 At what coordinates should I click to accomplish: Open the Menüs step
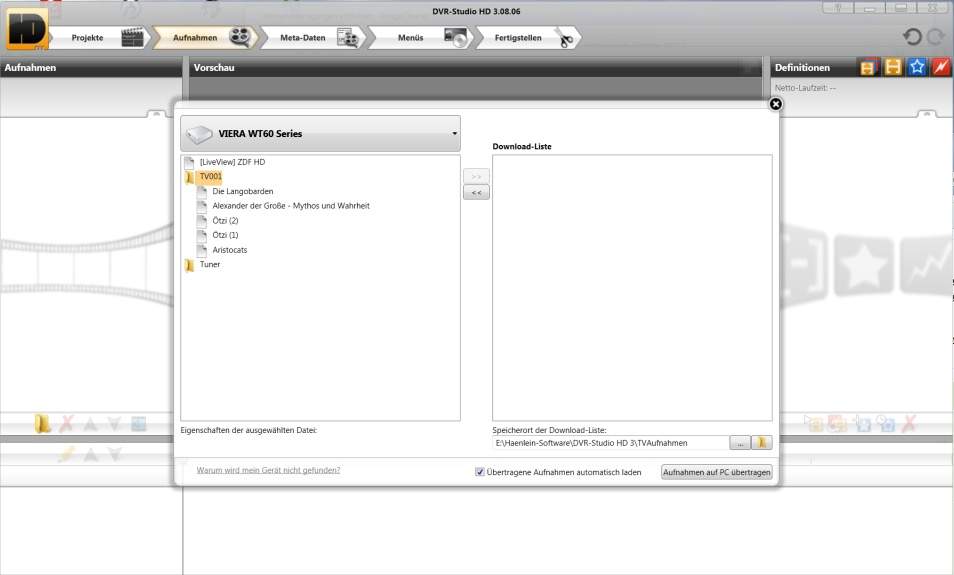pyautogui.click(x=421, y=38)
